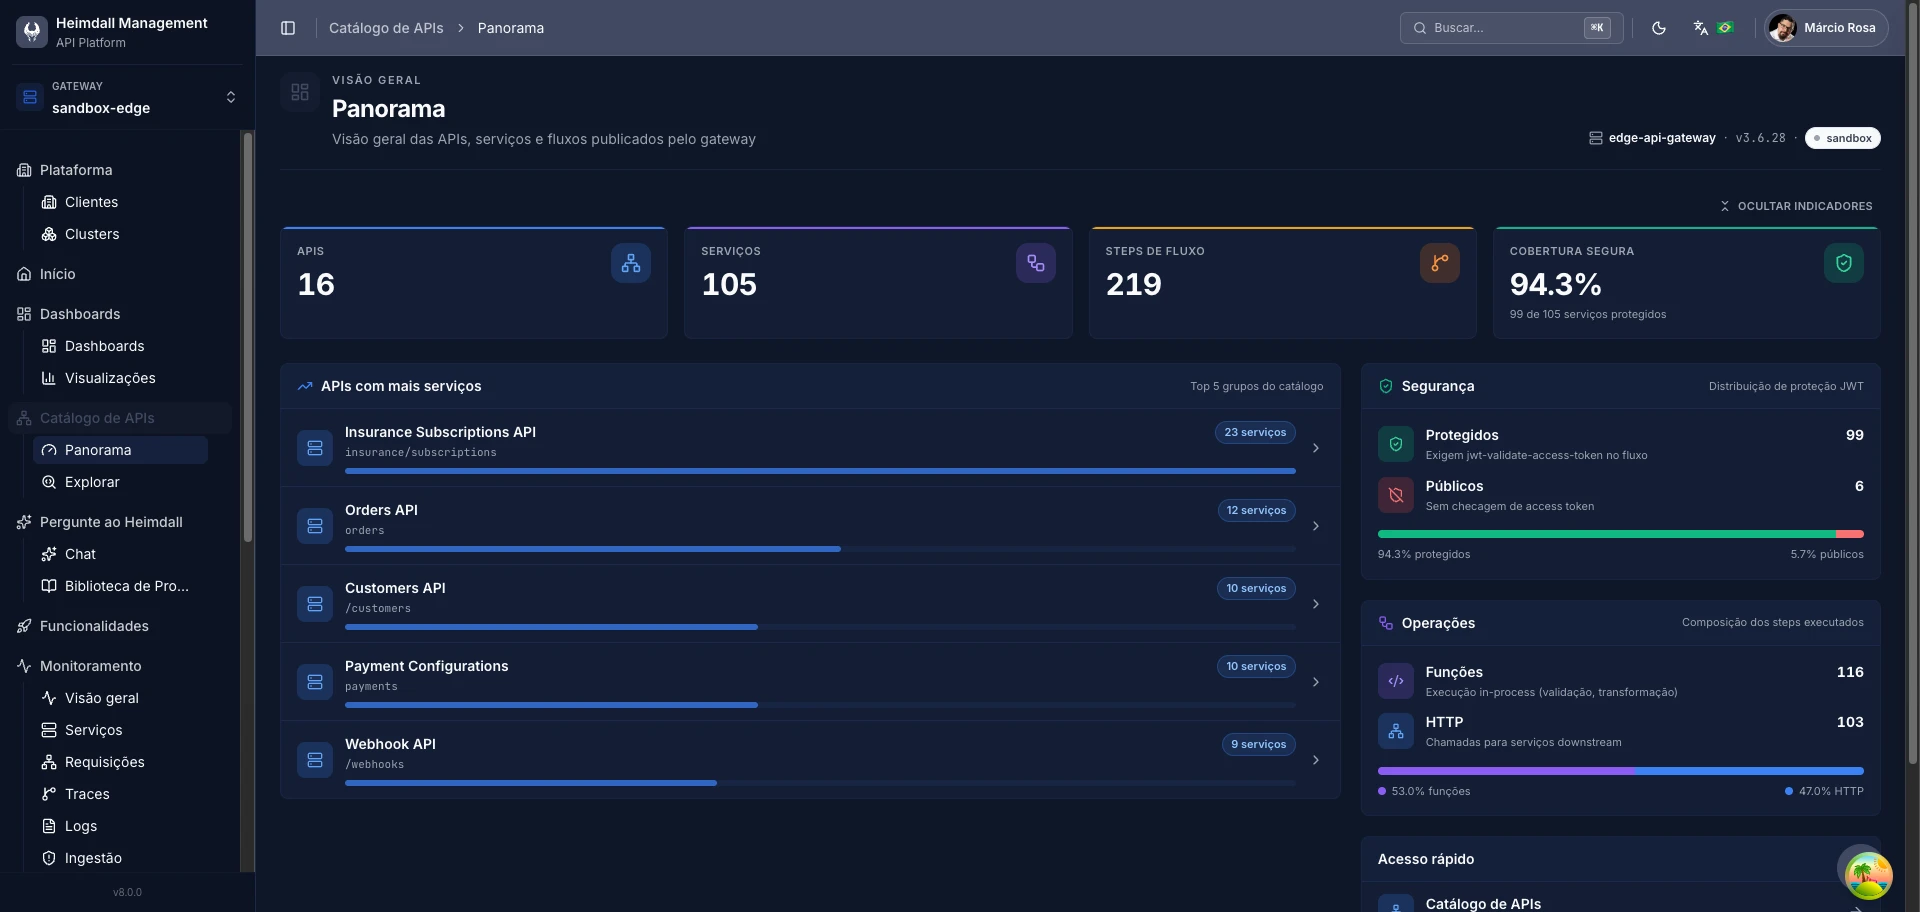1920x912 pixels.
Task: Click the Protegidos green shield icon
Action: pos(1396,444)
